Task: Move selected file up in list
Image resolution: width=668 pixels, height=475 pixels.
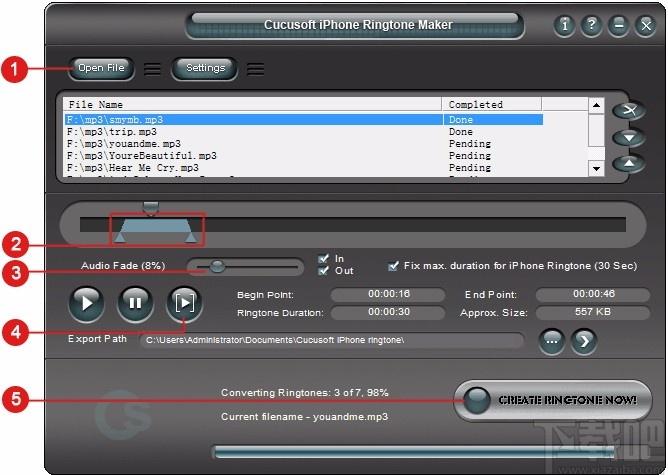Action: tap(627, 163)
